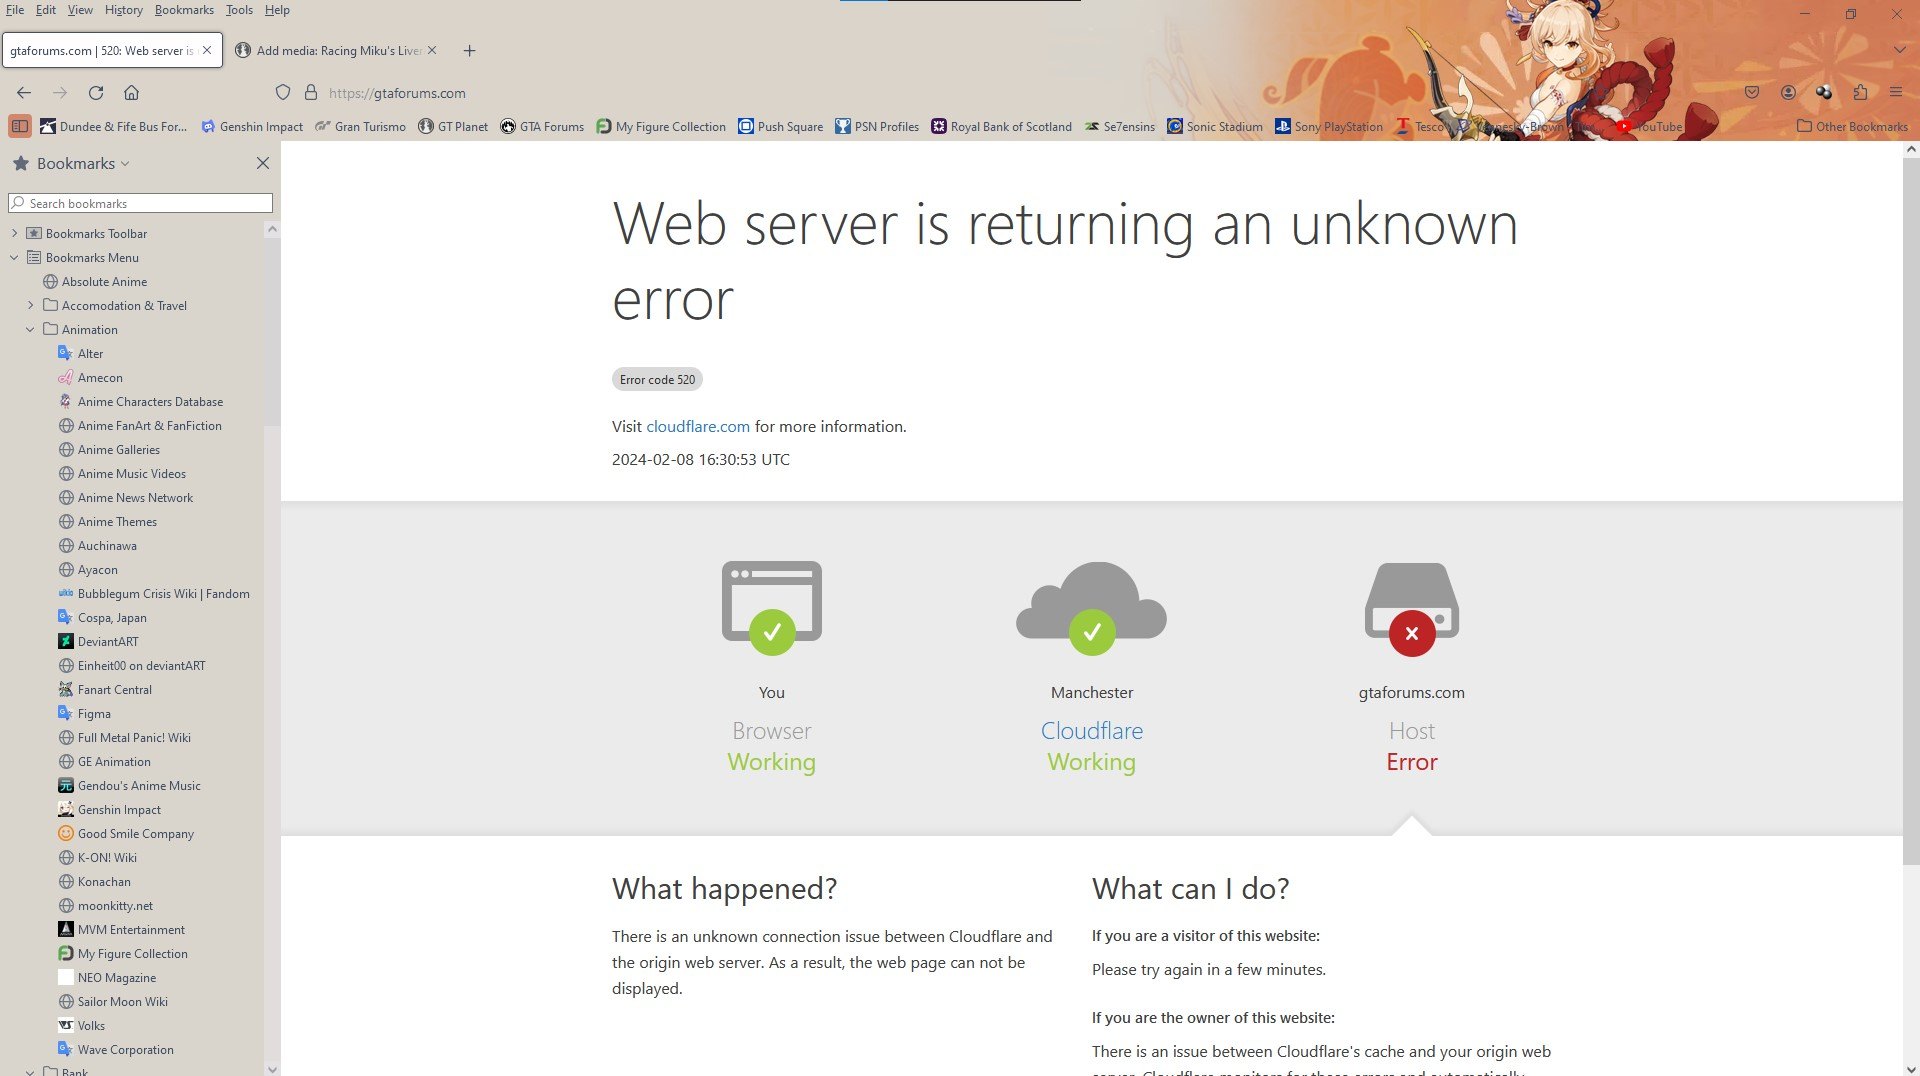
Task: Open Wave Corporation sidebar bookmark
Action: coord(125,1049)
